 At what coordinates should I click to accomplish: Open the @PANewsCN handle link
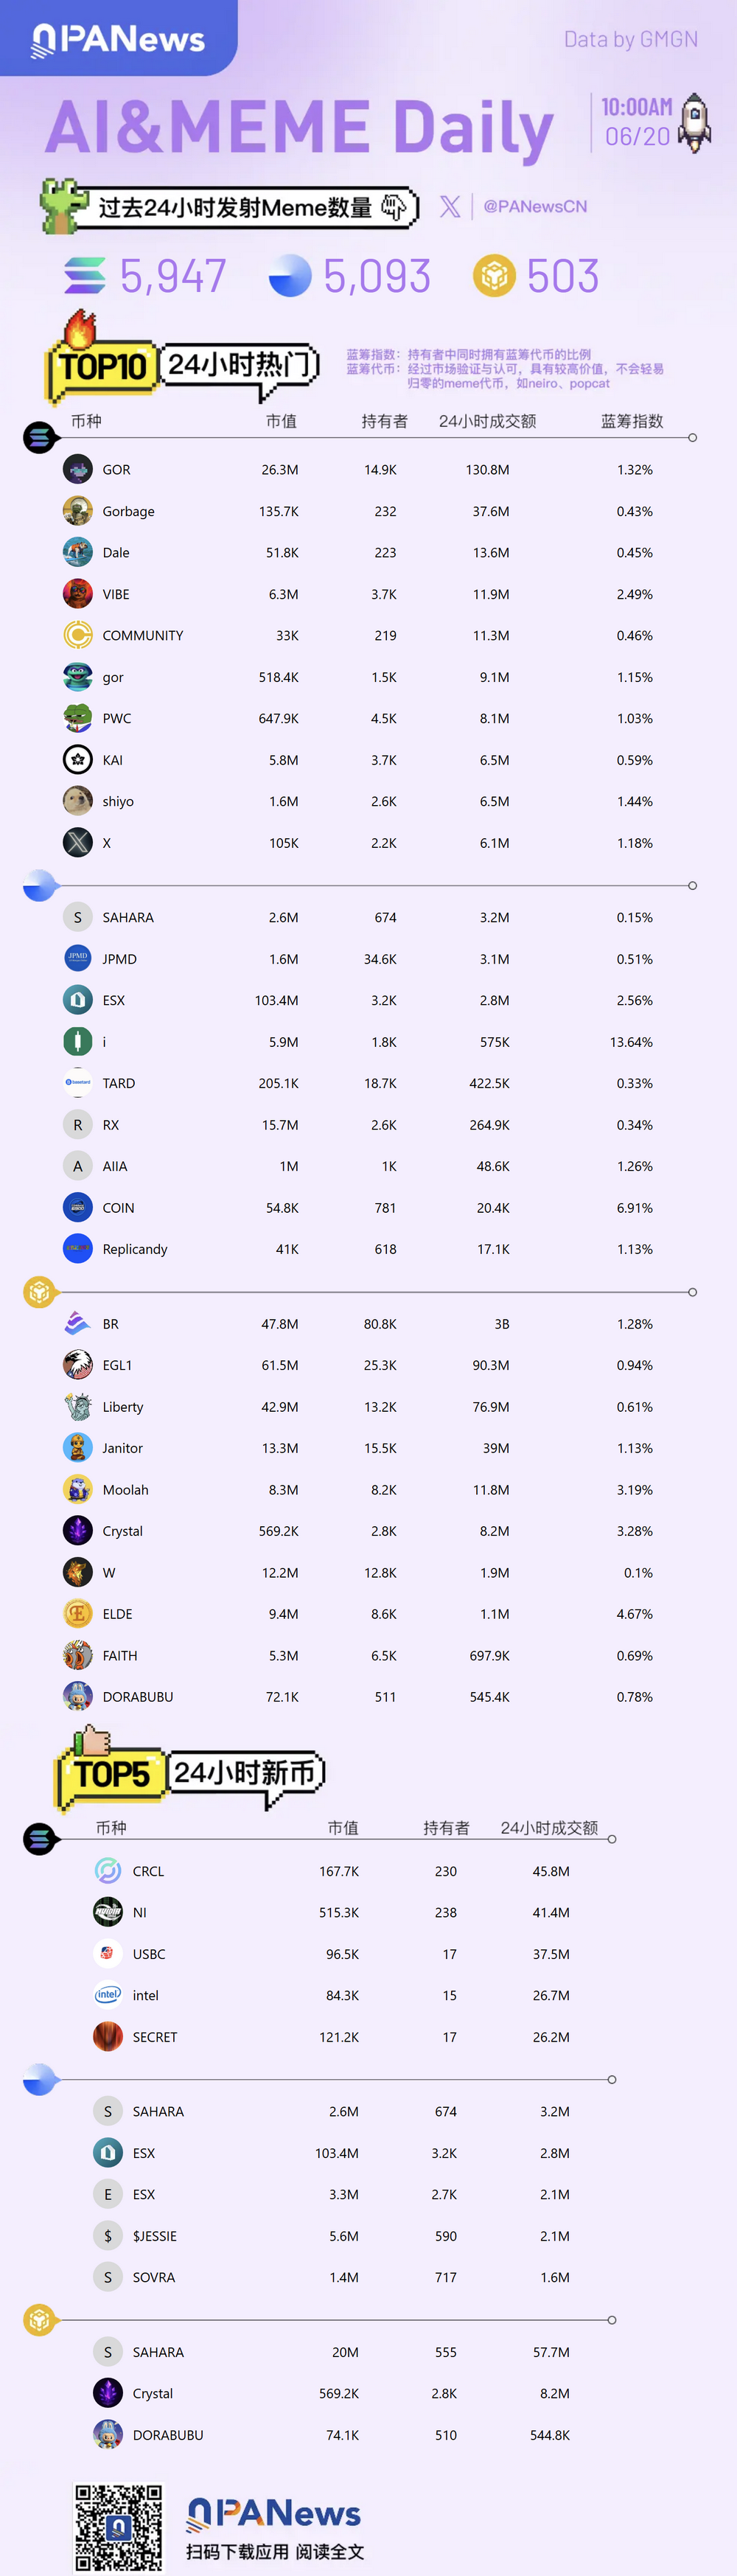(x=535, y=206)
